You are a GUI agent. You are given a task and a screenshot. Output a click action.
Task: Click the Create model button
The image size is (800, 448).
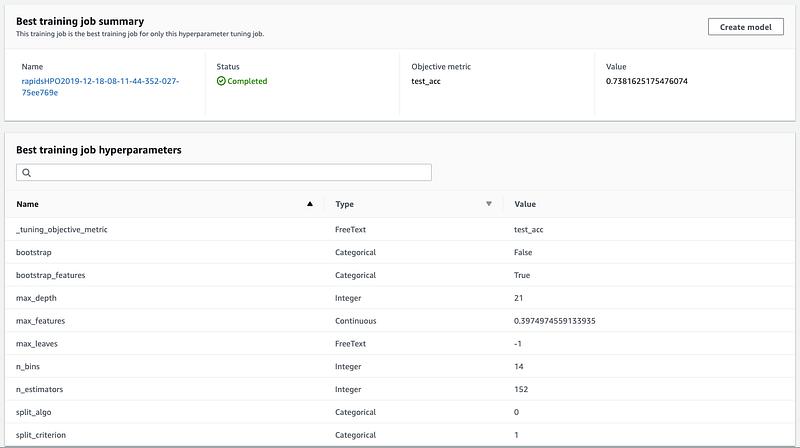(745, 27)
